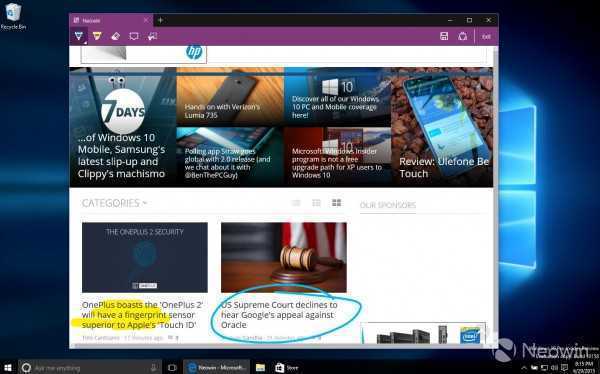Select the yellow Highlighter tool
The width and height of the screenshot is (600, 374).
tap(97, 36)
